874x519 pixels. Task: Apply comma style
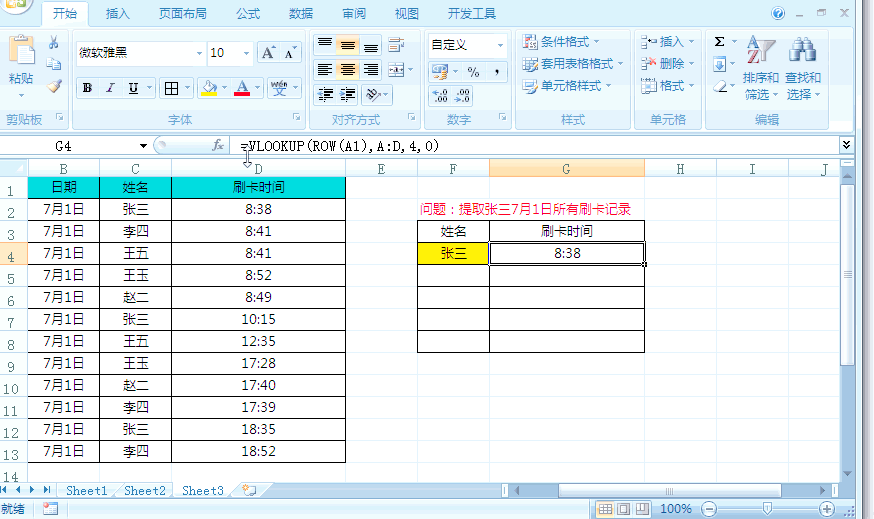(496, 71)
